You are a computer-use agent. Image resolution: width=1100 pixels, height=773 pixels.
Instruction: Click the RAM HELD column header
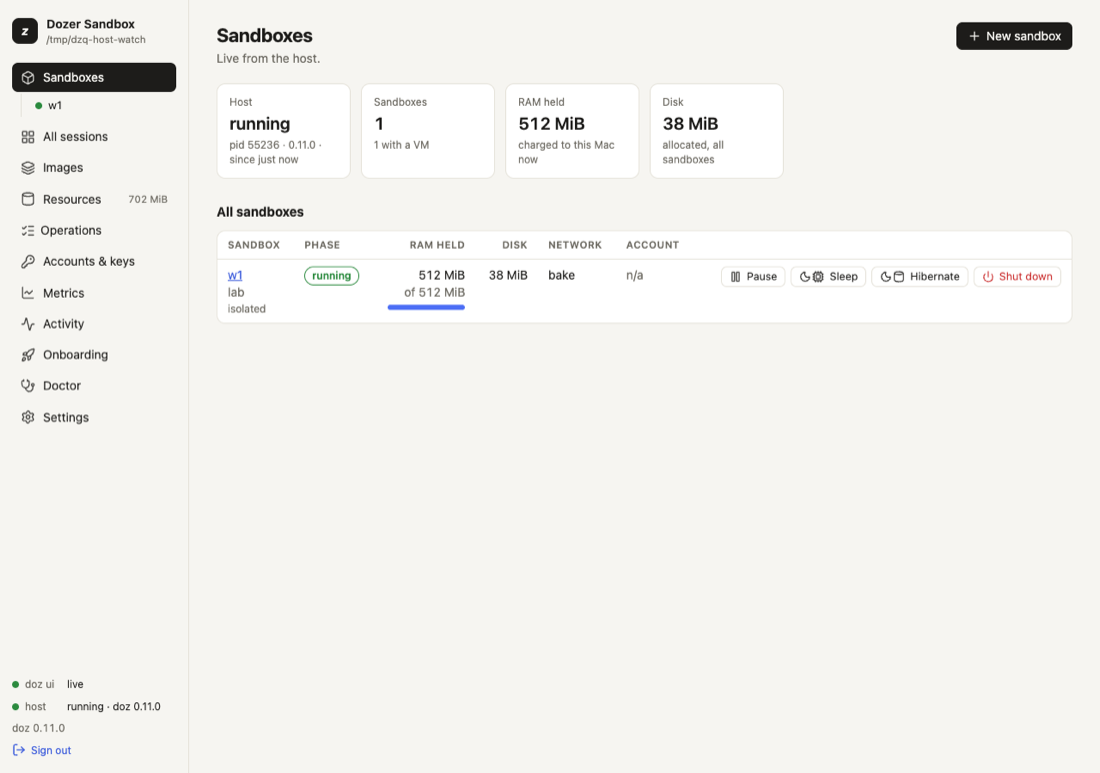click(437, 245)
